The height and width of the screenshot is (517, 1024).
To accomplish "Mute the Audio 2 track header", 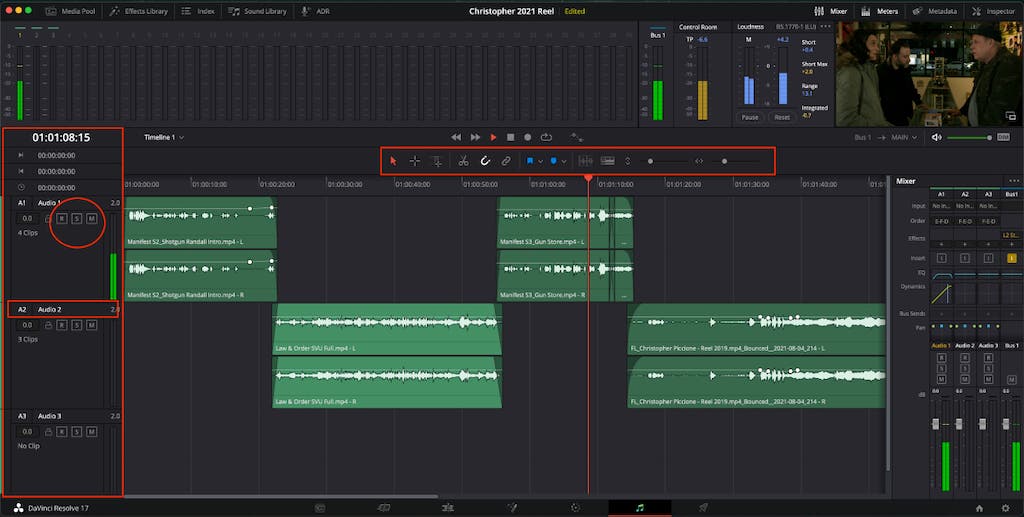I will point(91,324).
